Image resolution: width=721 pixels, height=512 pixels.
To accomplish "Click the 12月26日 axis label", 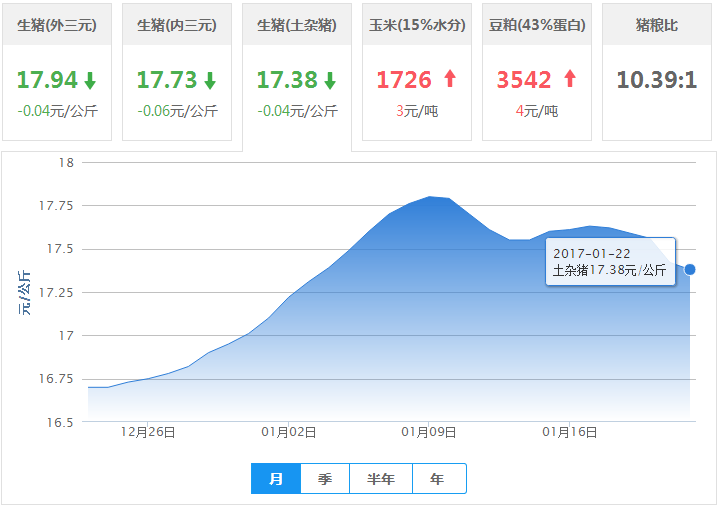I will (x=148, y=432).
